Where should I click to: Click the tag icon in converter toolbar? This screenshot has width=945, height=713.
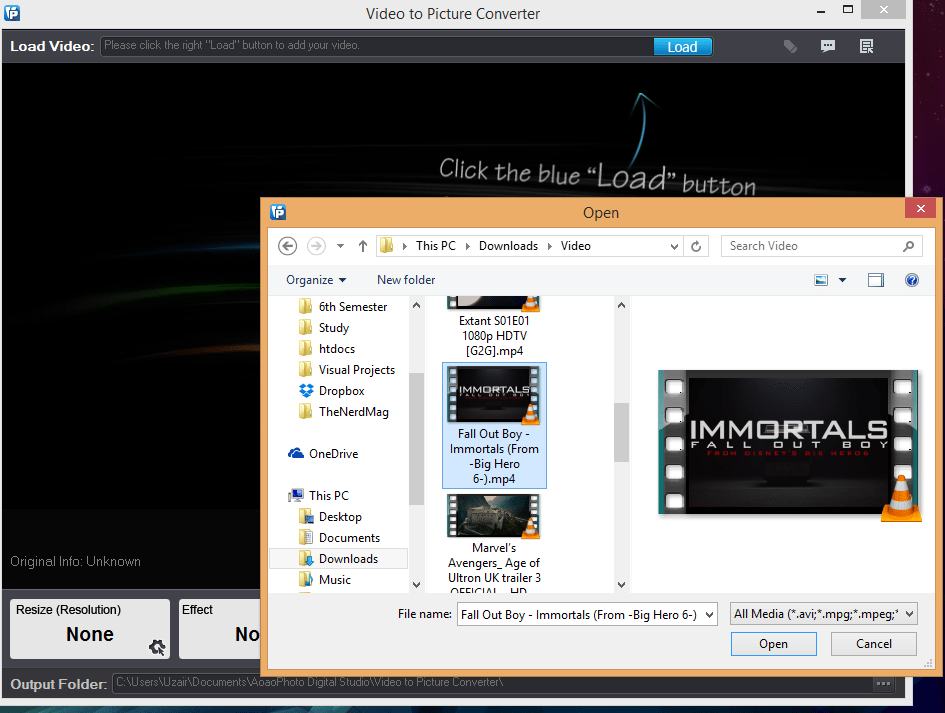[790, 46]
